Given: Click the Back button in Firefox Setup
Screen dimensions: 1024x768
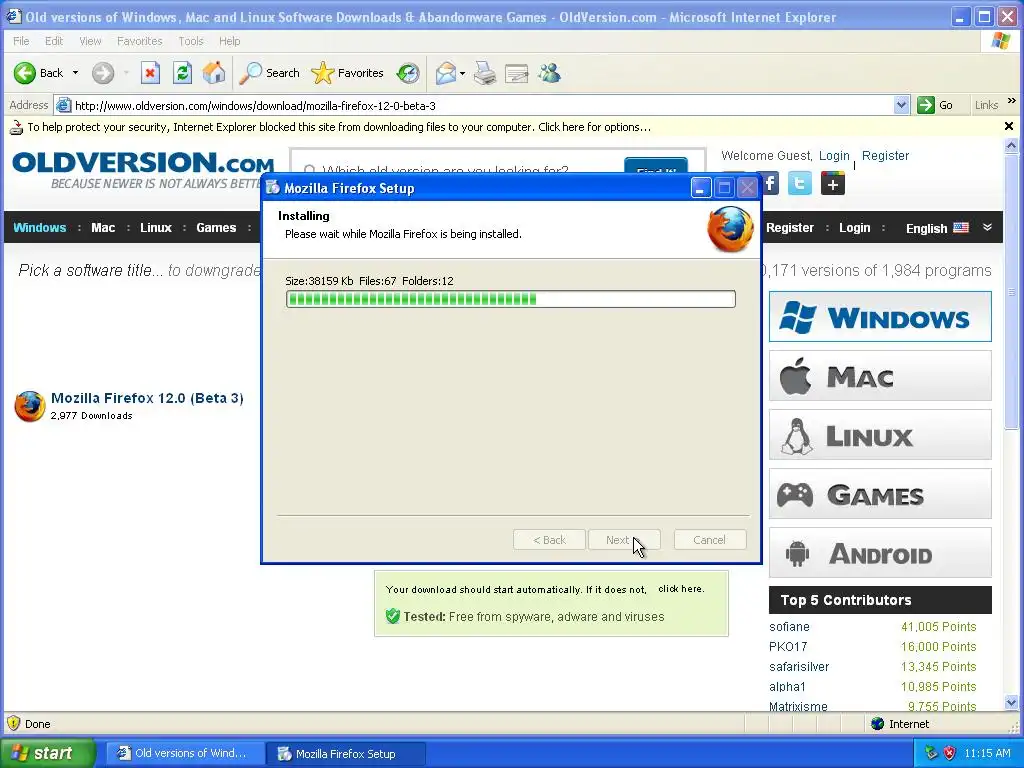Looking at the screenshot, I should (x=549, y=540).
